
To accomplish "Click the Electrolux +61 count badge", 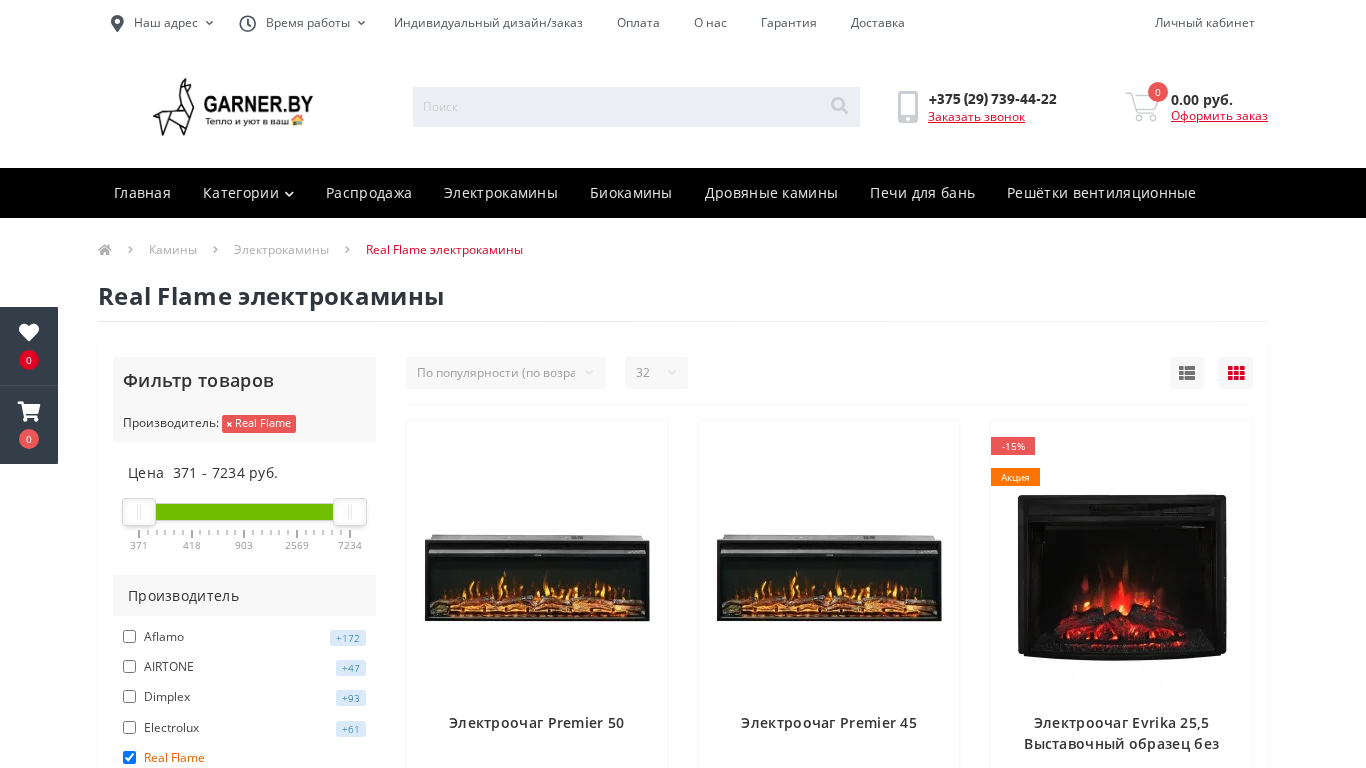I will point(351,729).
